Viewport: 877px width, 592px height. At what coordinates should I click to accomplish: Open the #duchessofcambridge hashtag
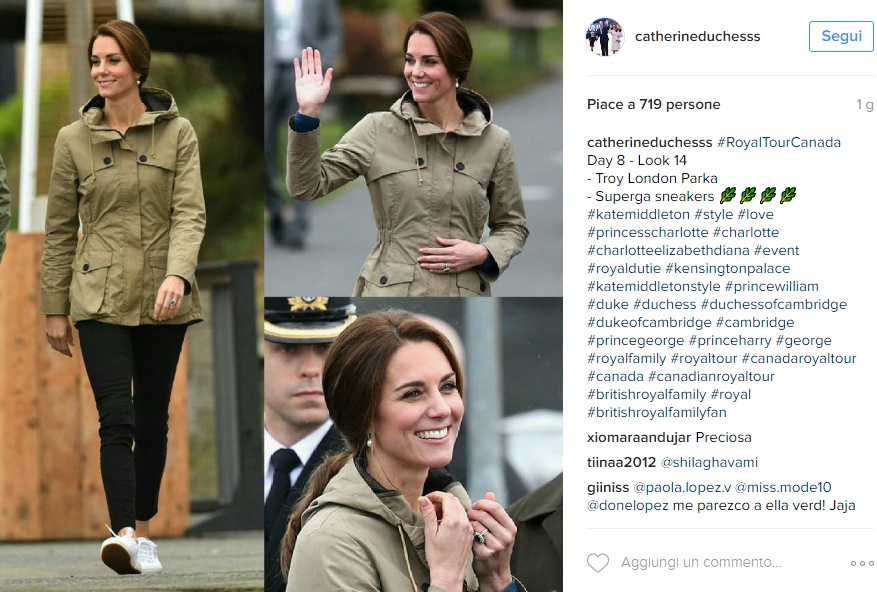click(x=774, y=304)
